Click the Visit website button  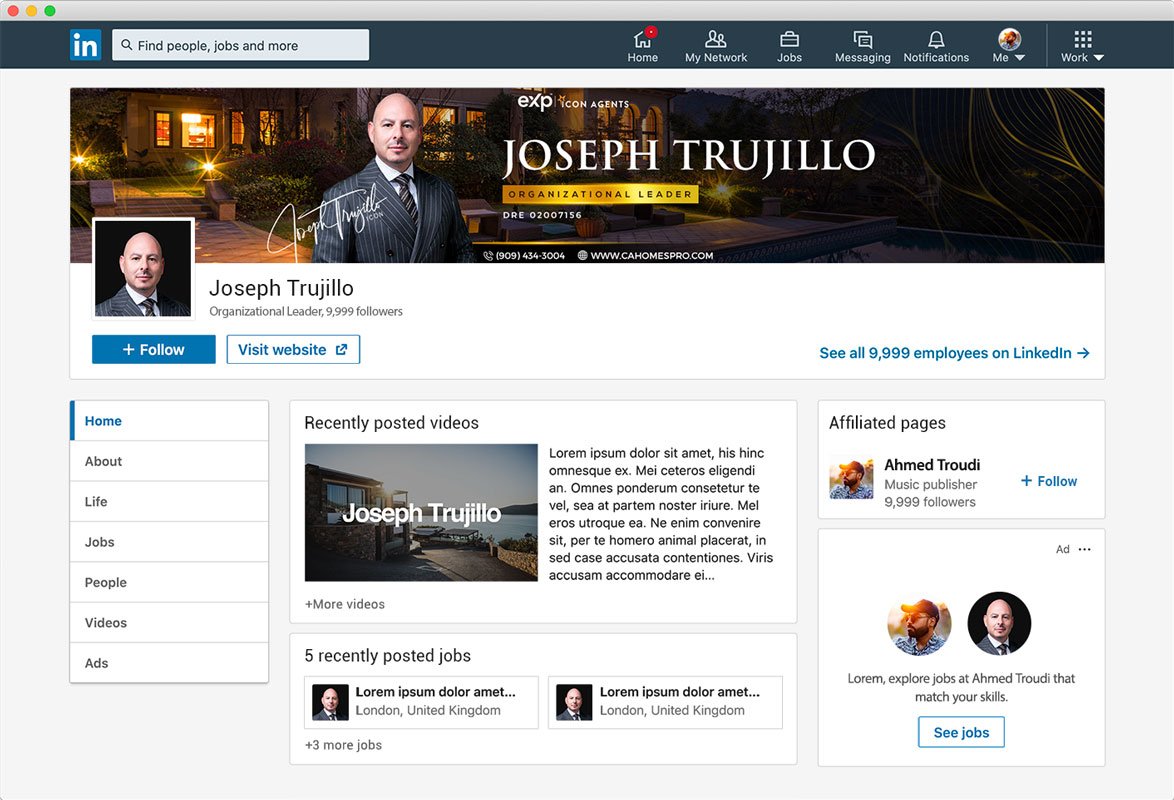coord(293,349)
